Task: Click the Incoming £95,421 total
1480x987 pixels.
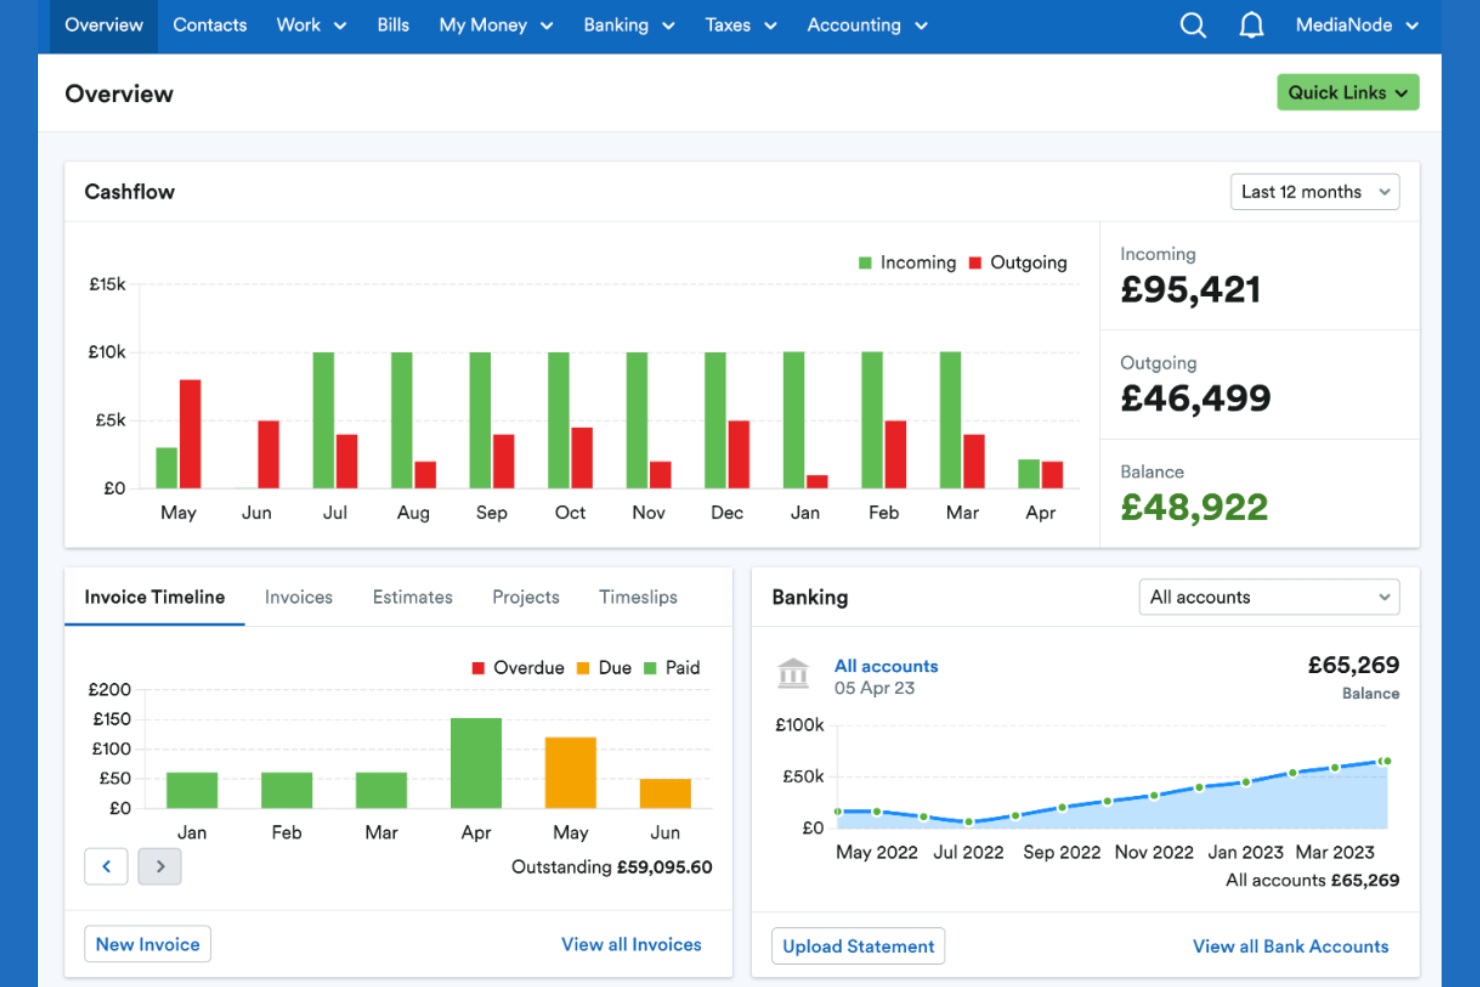Action: [1190, 290]
